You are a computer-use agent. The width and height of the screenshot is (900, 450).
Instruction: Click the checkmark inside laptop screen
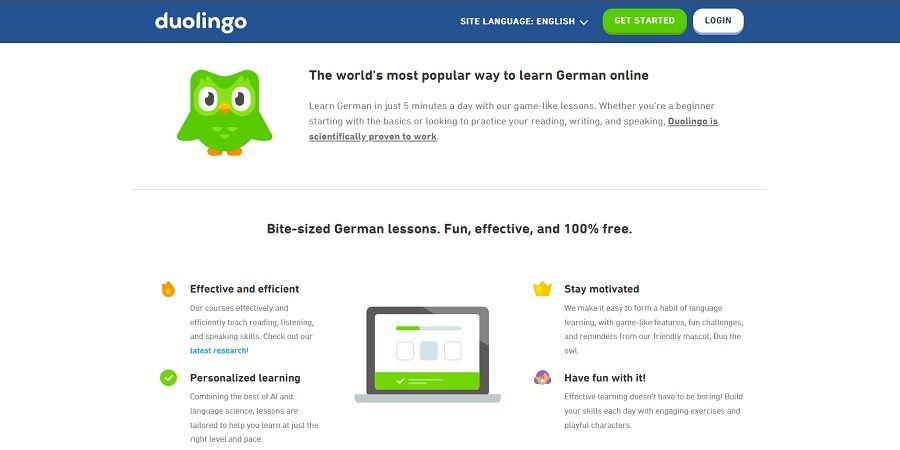(x=401, y=381)
